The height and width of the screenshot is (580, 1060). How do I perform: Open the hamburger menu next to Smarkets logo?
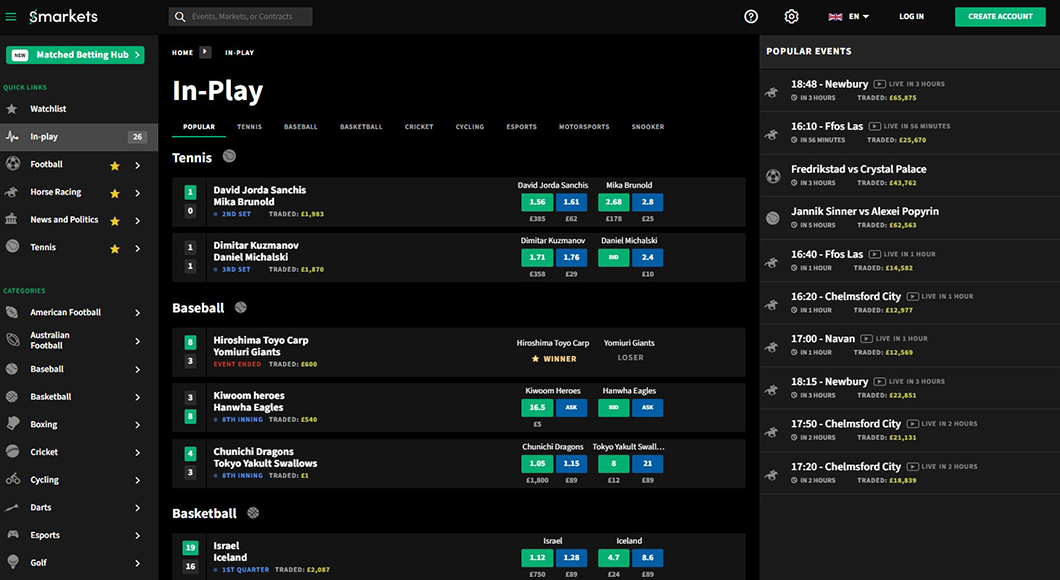pyautogui.click(x=11, y=17)
